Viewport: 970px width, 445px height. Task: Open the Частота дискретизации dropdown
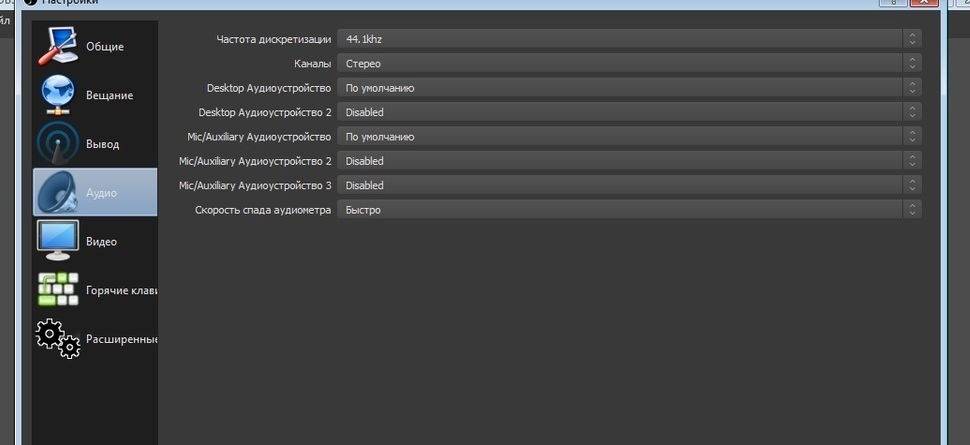click(x=628, y=39)
